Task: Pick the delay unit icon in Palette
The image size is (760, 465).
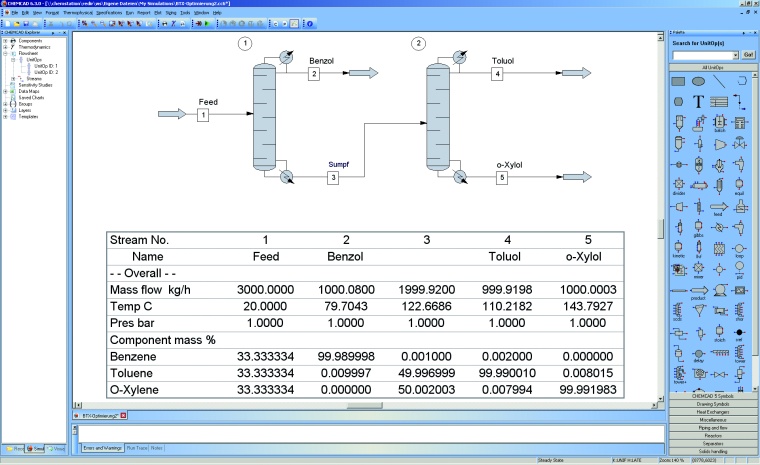Action: pyautogui.click(x=698, y=355)
